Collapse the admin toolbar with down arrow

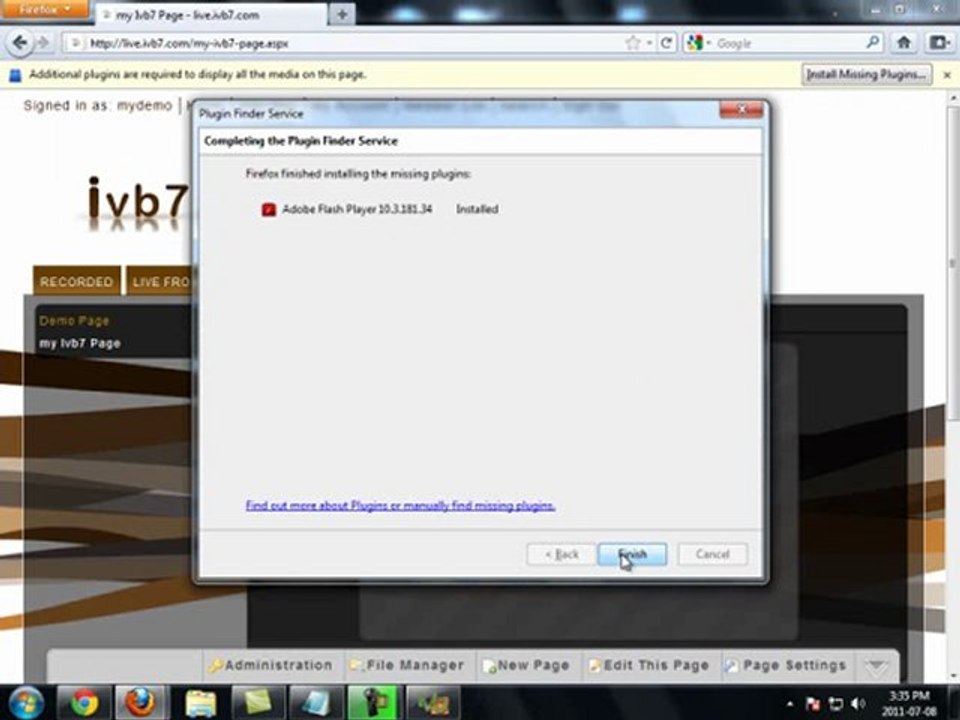point(876,667)
